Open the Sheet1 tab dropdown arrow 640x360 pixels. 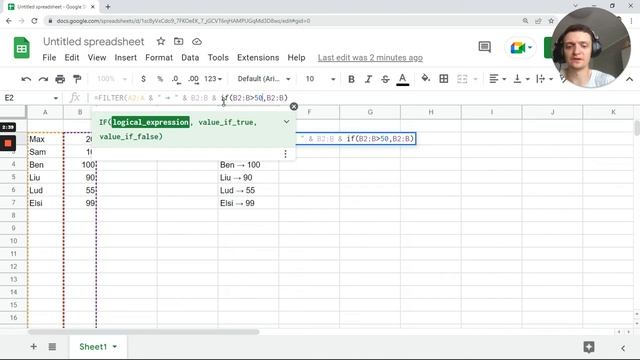click(115, 347)
